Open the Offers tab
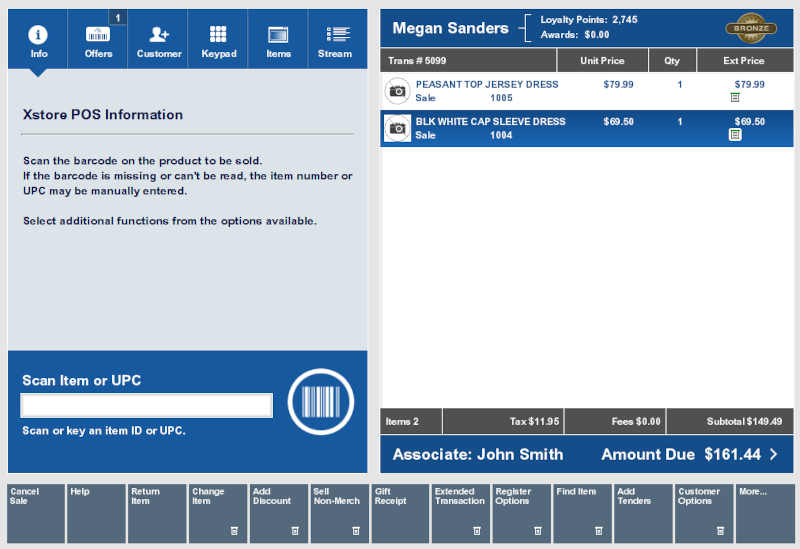Image resolution: width=800 pixels, height=549 pixels. 98,39
